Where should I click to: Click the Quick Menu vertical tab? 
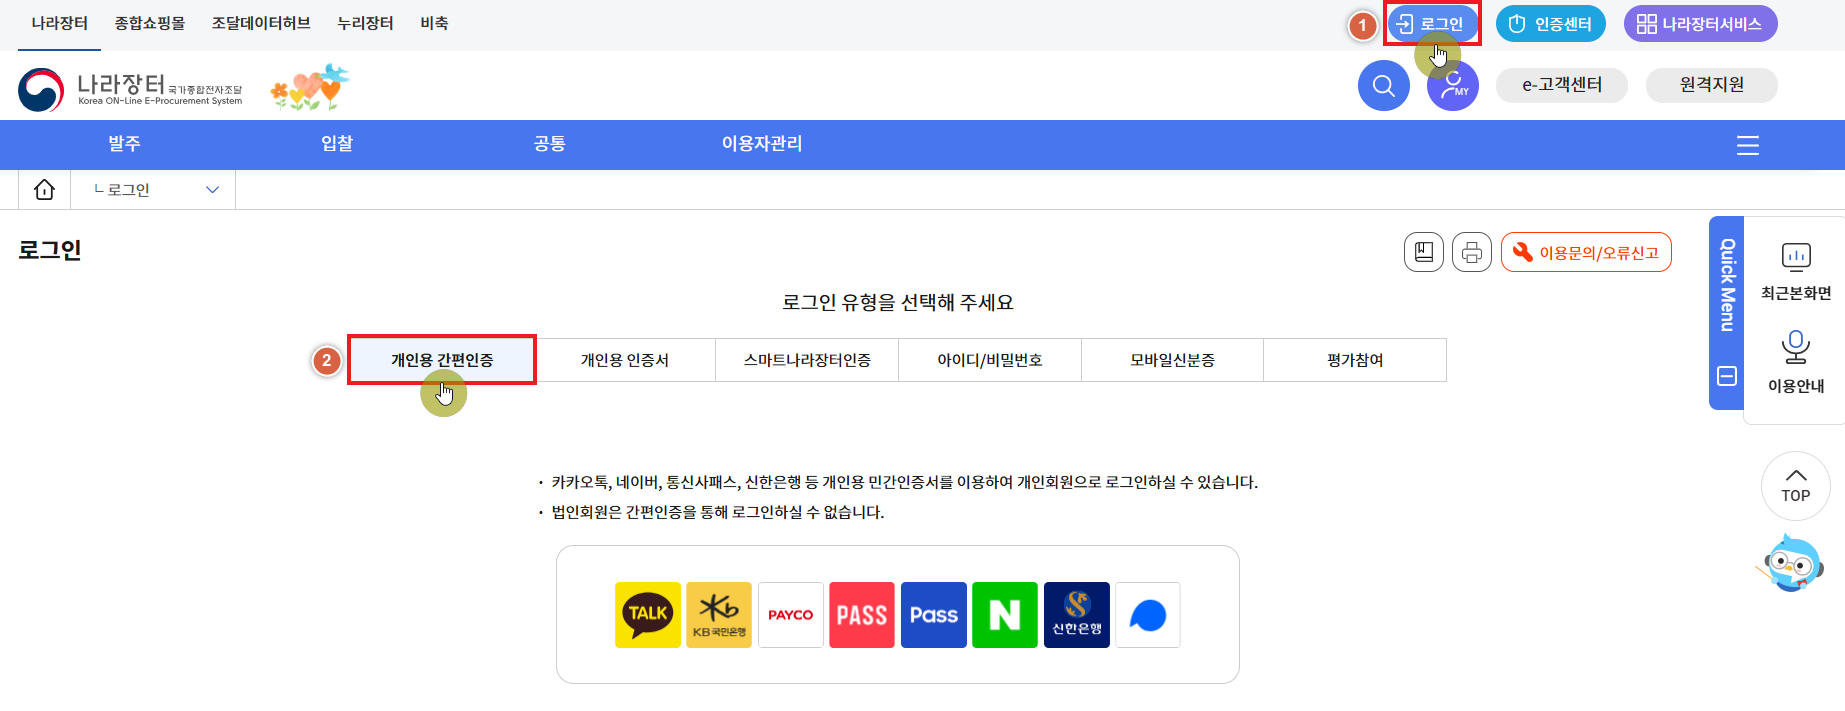click(x=1727, y=286)
